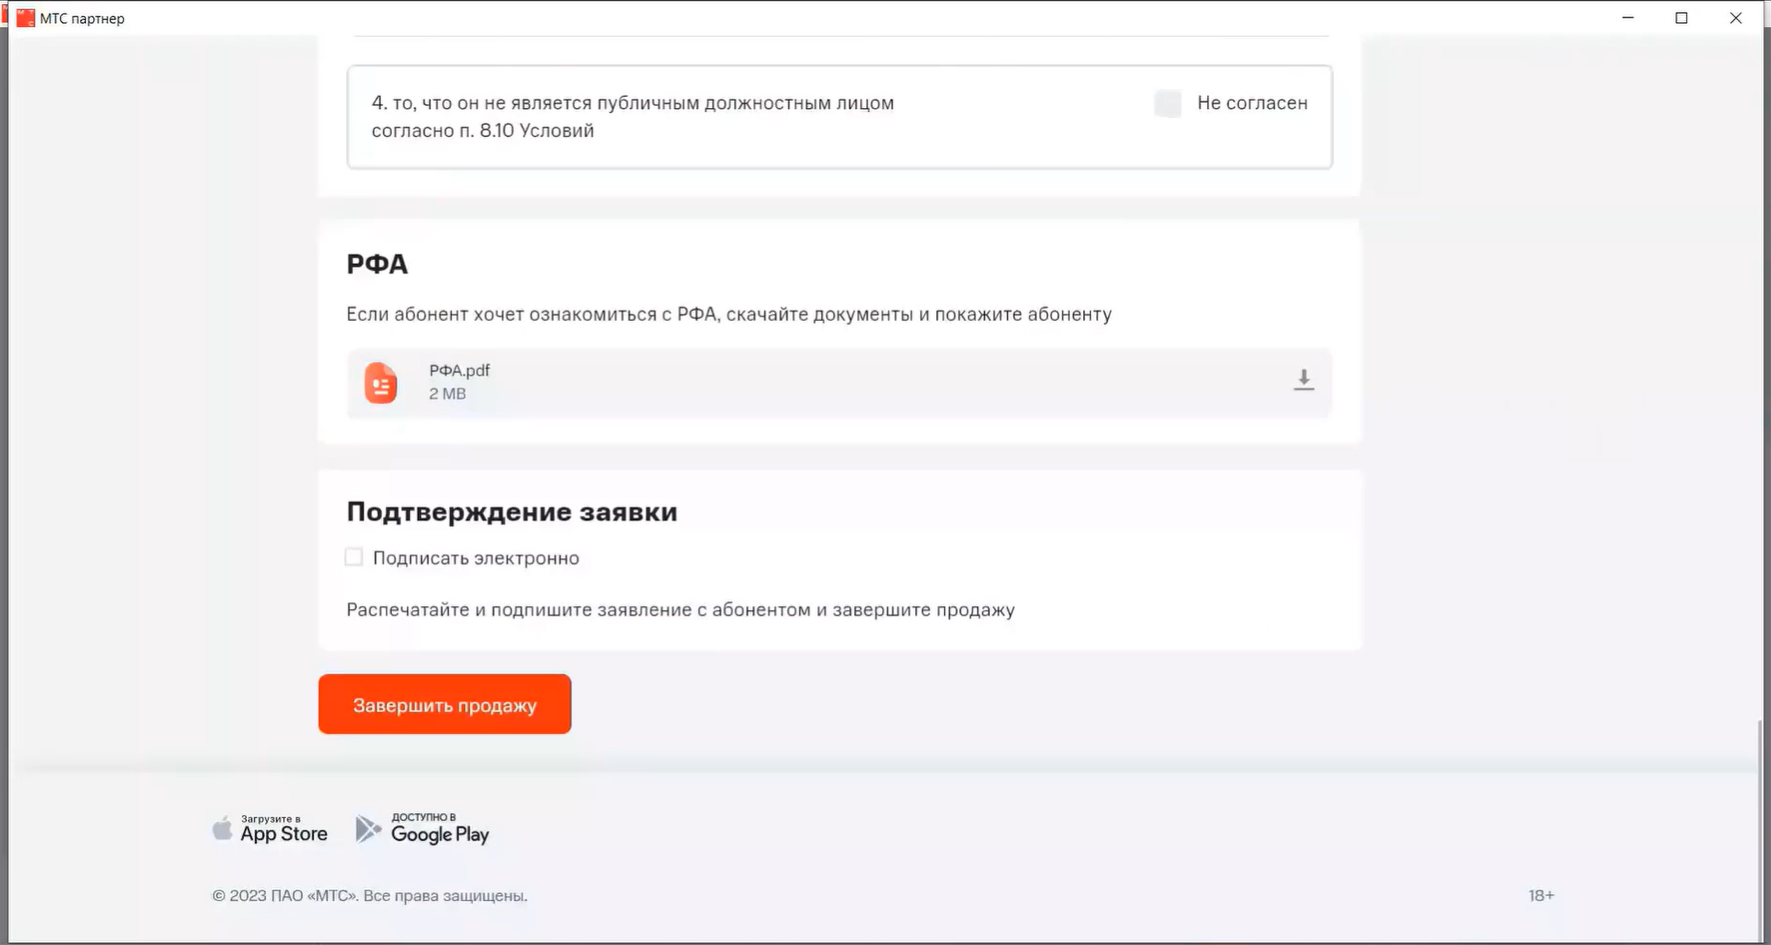Open the App Store download badge
Screen dimensions: 1771x945
coord(270,829)
